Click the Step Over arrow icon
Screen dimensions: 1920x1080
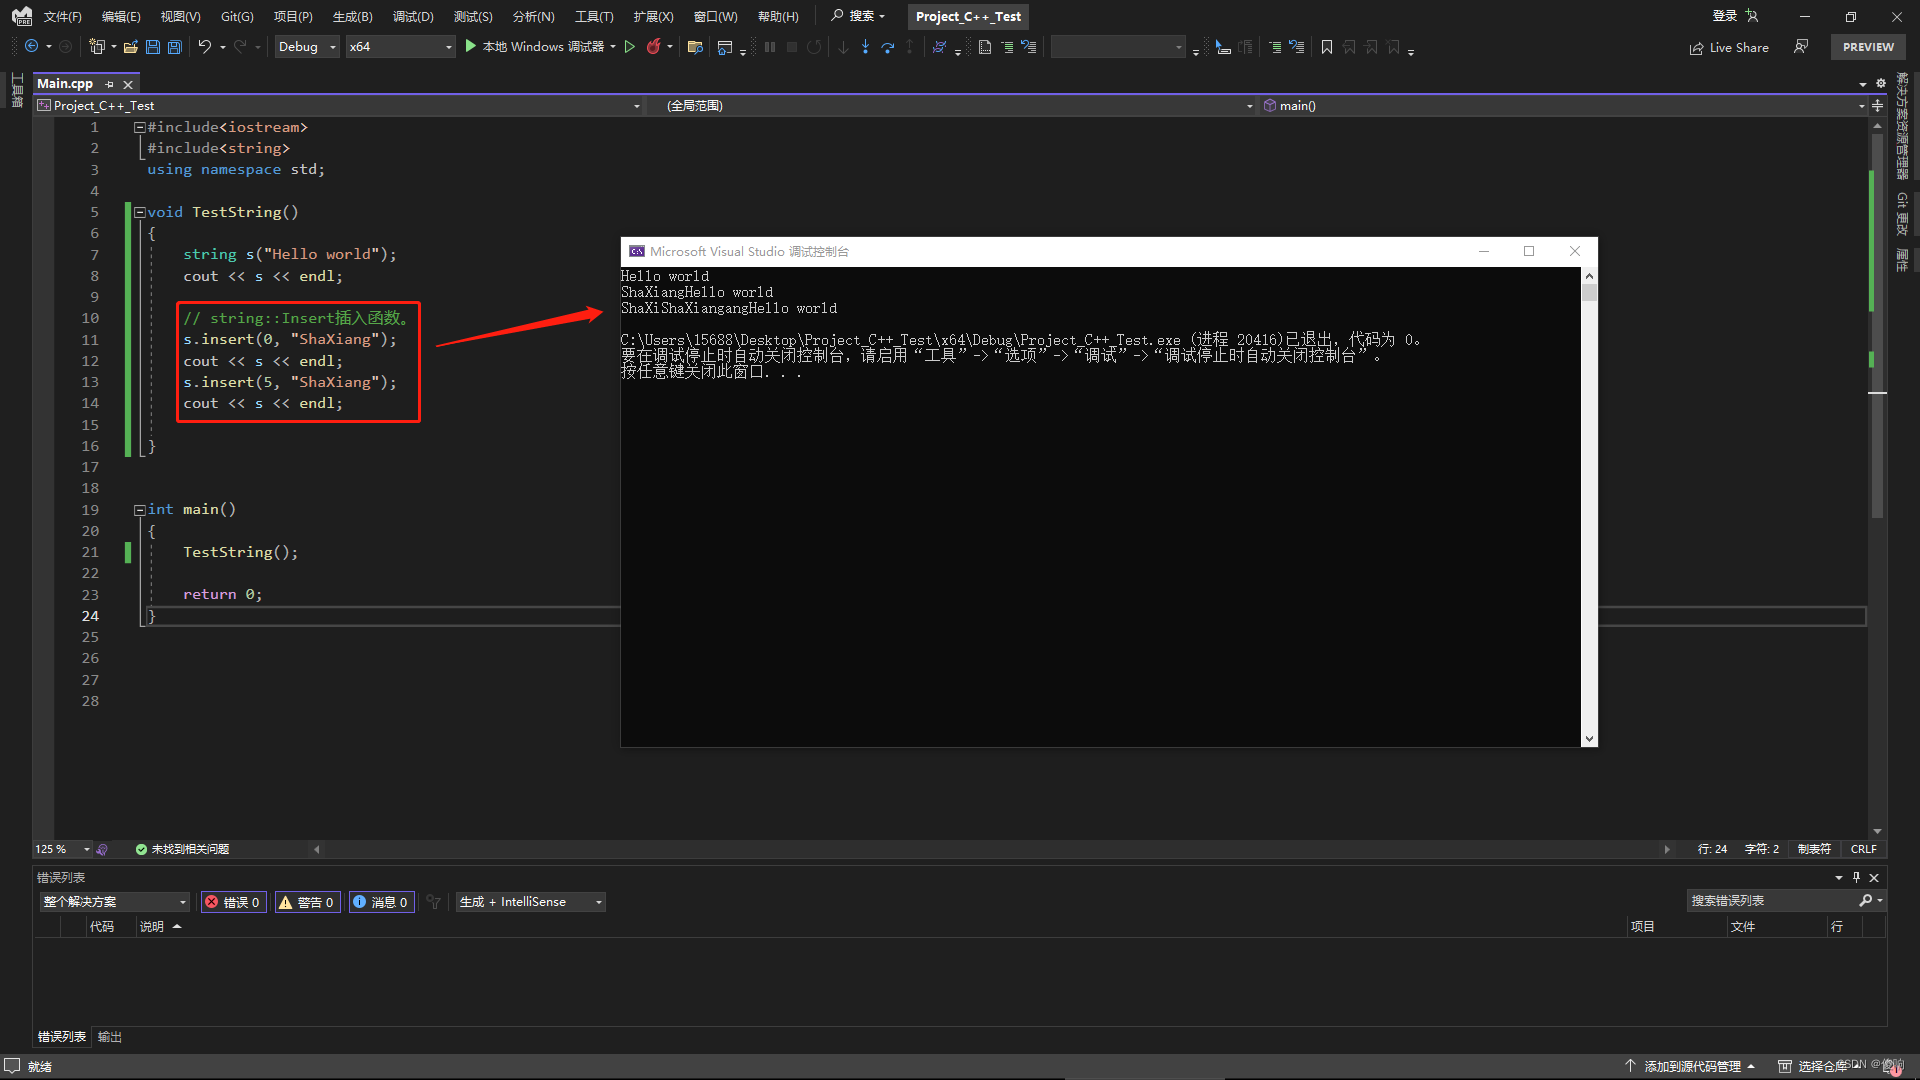(x=888, y=47)
